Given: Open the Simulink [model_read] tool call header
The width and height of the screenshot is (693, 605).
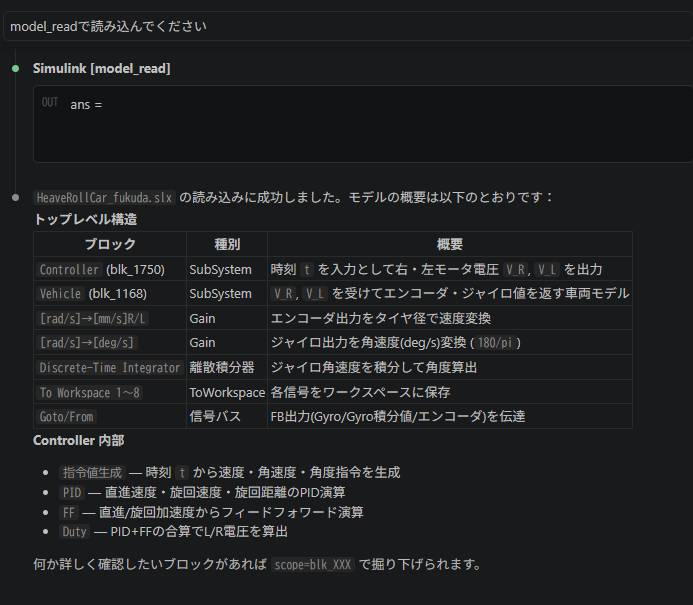Looking at the screenshot, I should pyautogui.click(x=102, y=68).
